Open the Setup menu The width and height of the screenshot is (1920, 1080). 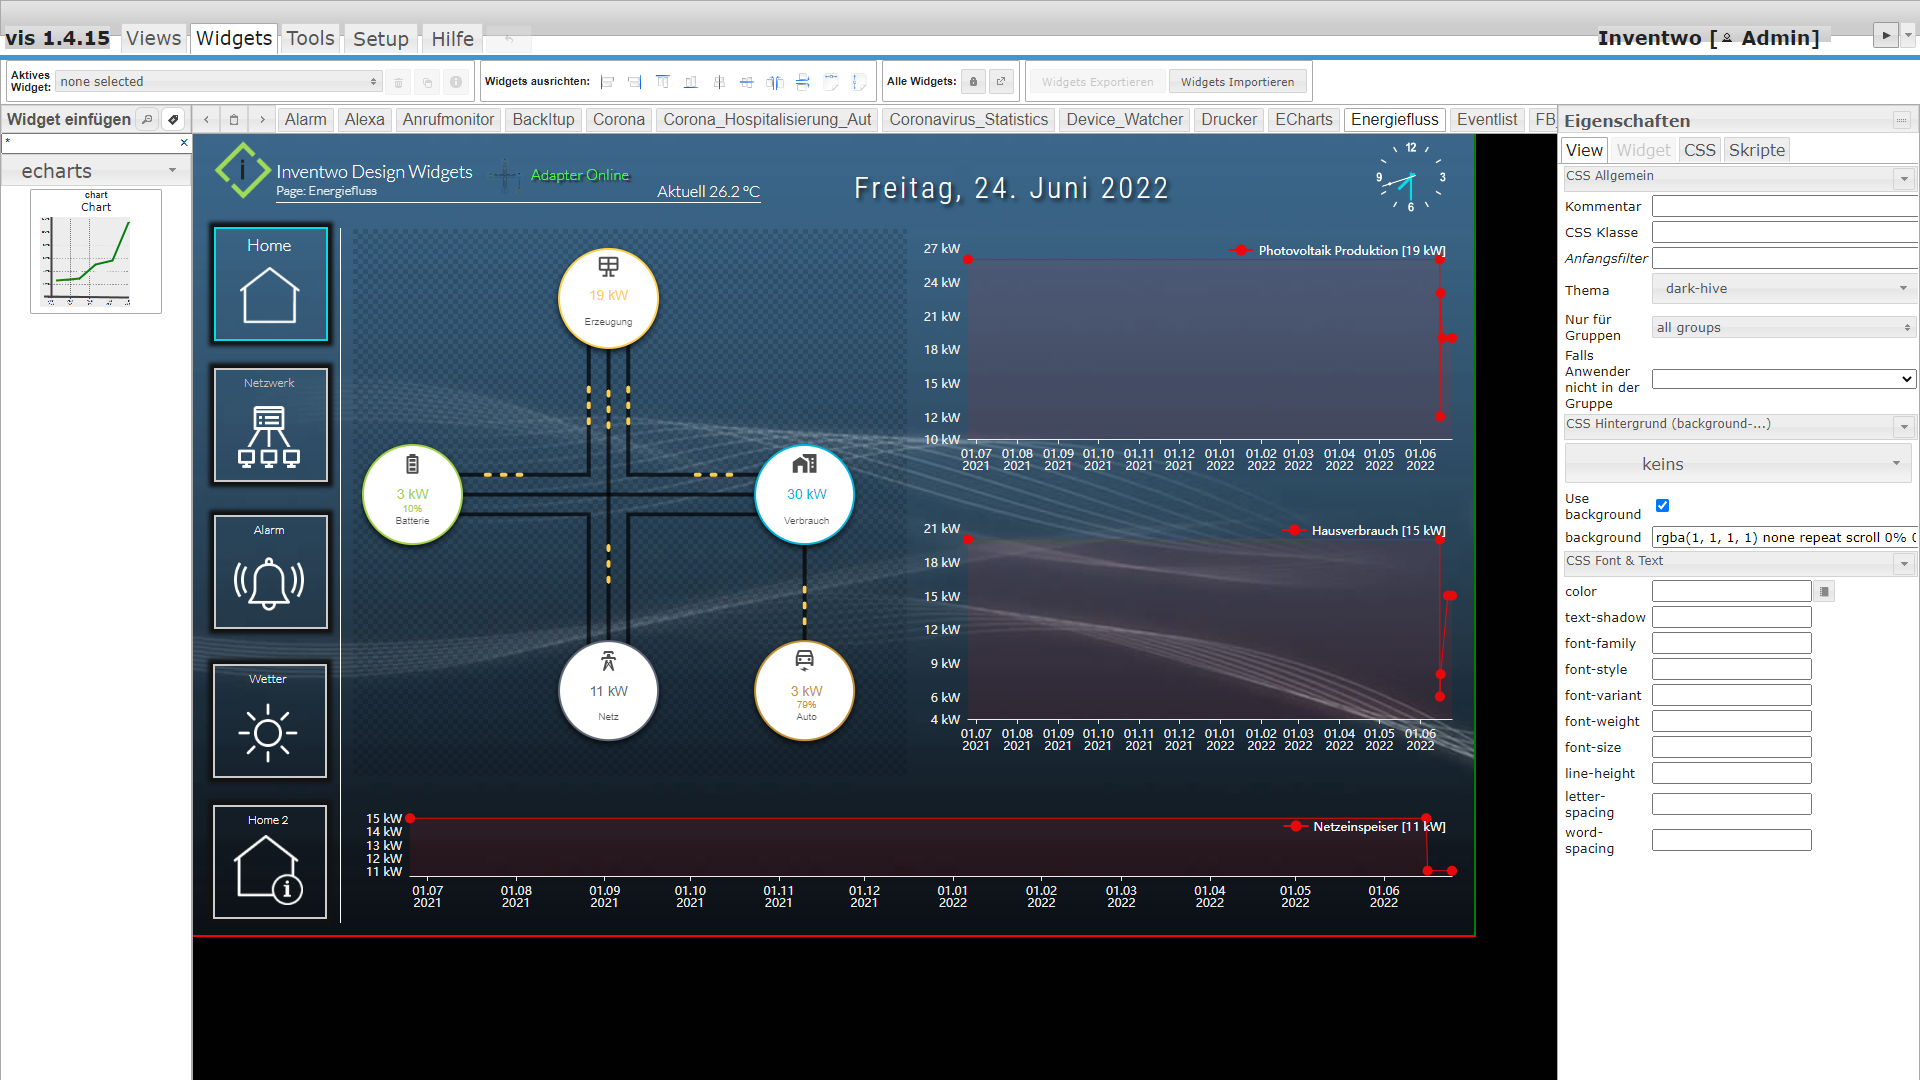[381, 39]
